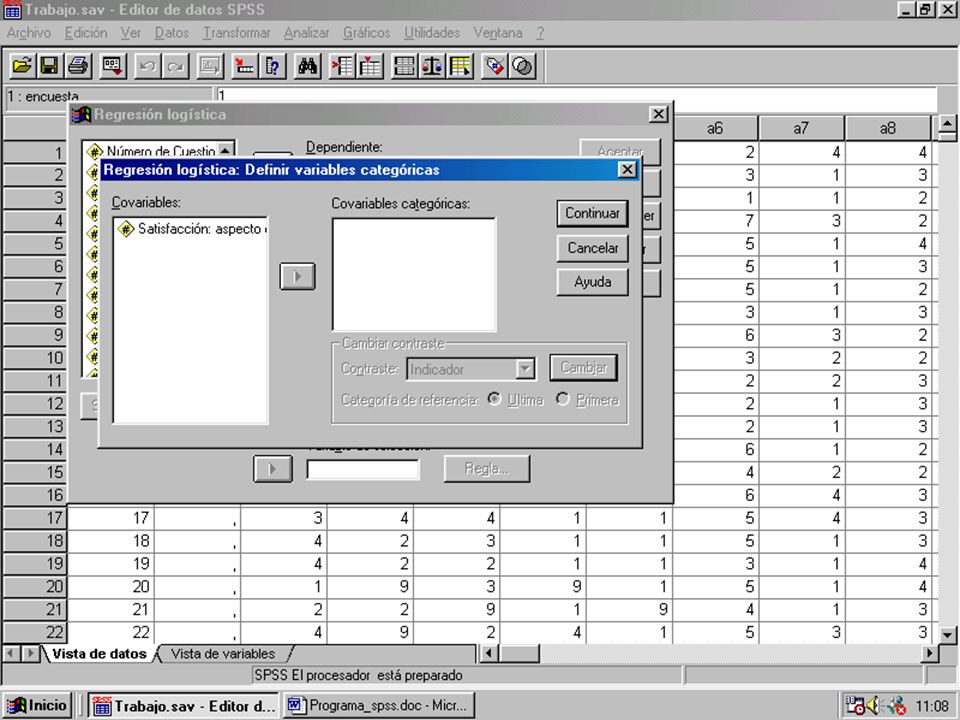
Task: Open the Ver menu
Action: pos(130,33)
